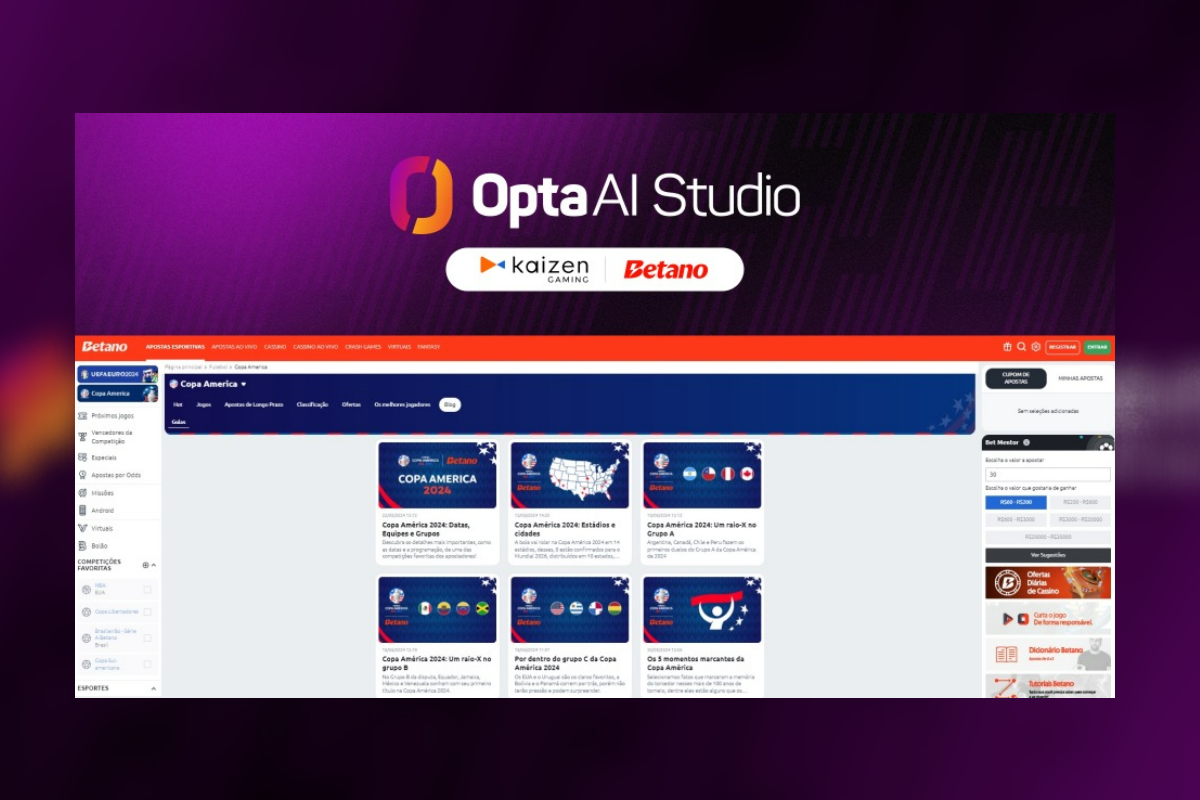The height and width of the screenshot is (800, 1200).
Task: Select the R$600 - R$3000 winnings option
Action: pyautogui.click(x=1015, y=520)
